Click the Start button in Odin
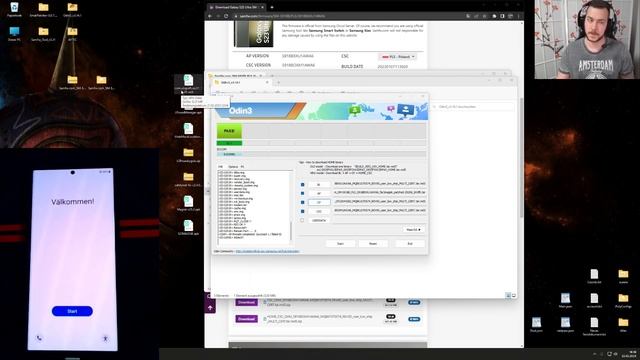 point(340,244)
